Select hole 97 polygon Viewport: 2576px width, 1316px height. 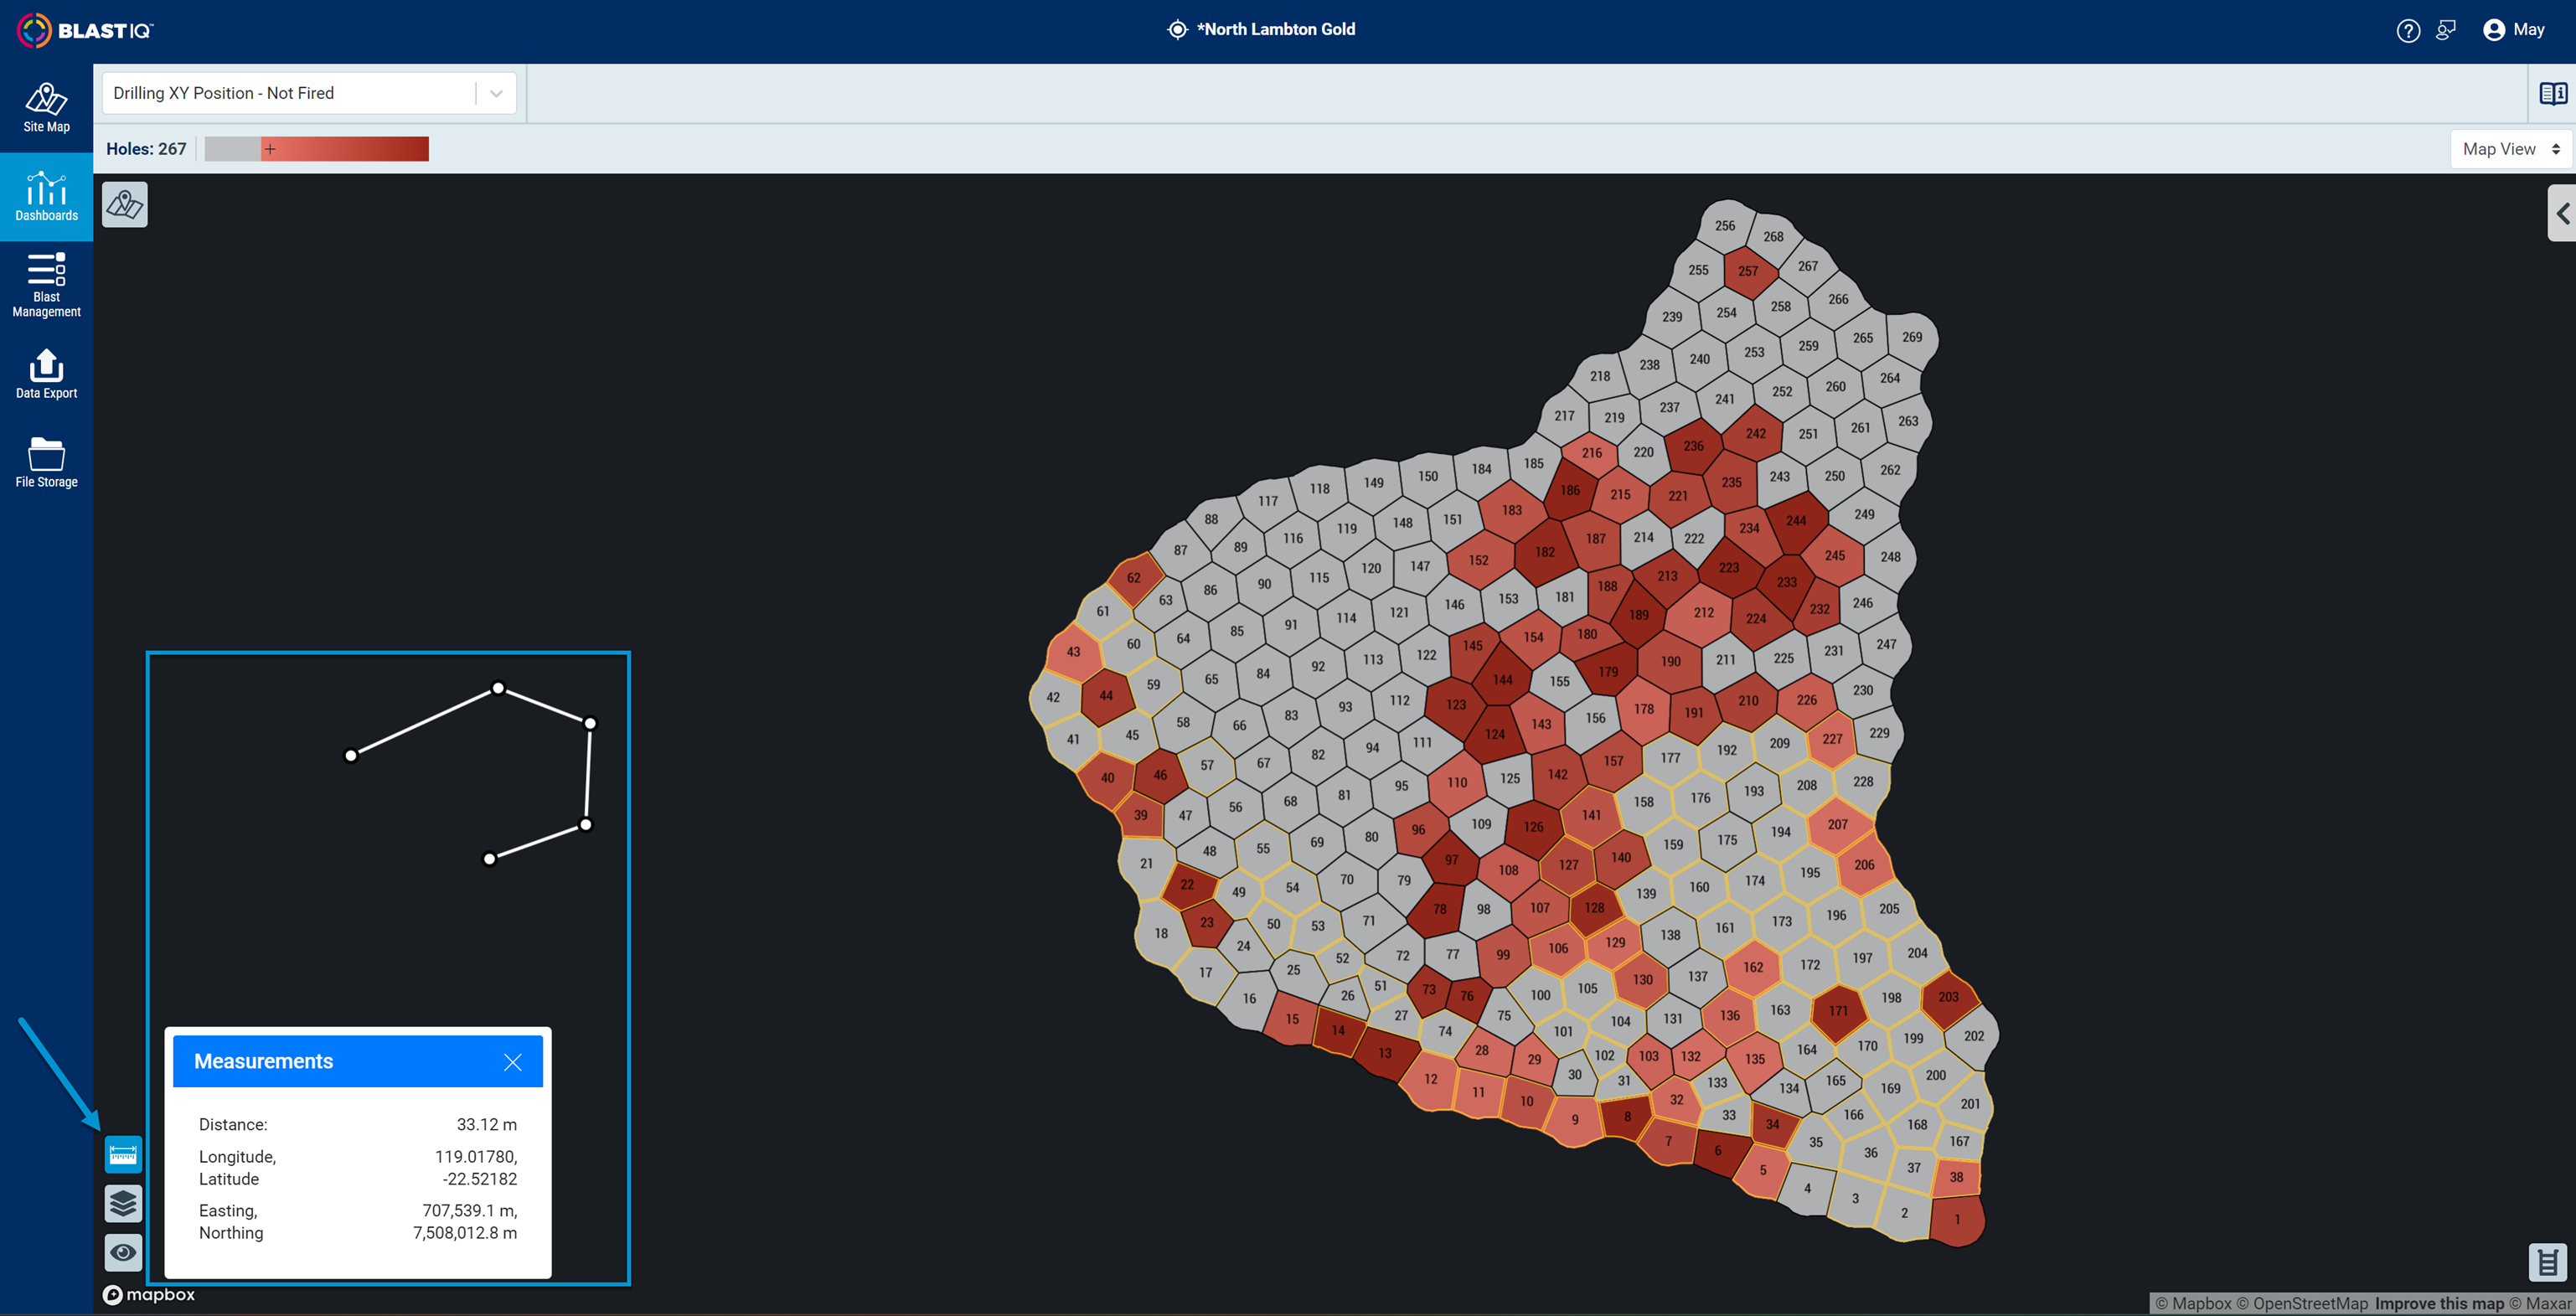pyautogui.click(x=1450, y=860)
